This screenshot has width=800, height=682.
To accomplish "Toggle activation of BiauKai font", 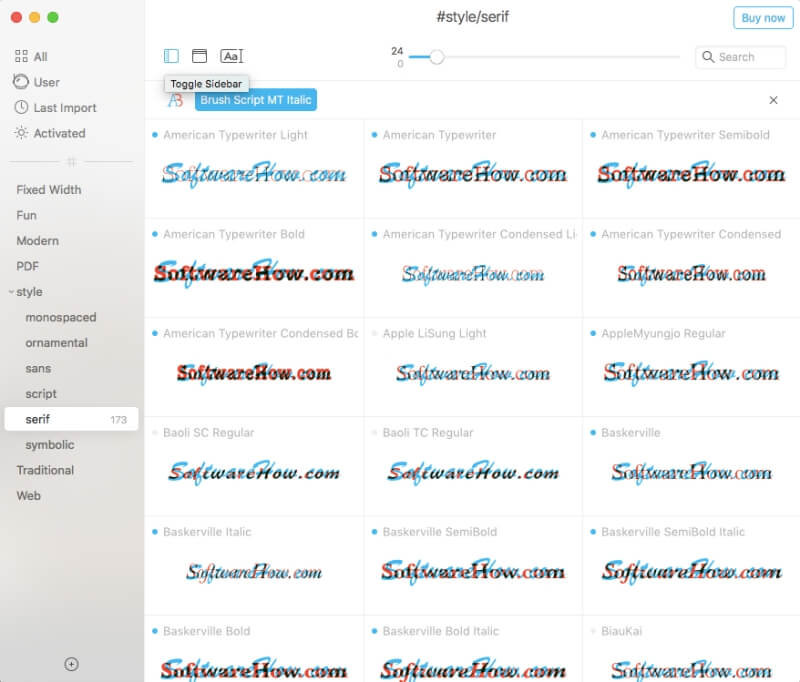I will point(593,631).
